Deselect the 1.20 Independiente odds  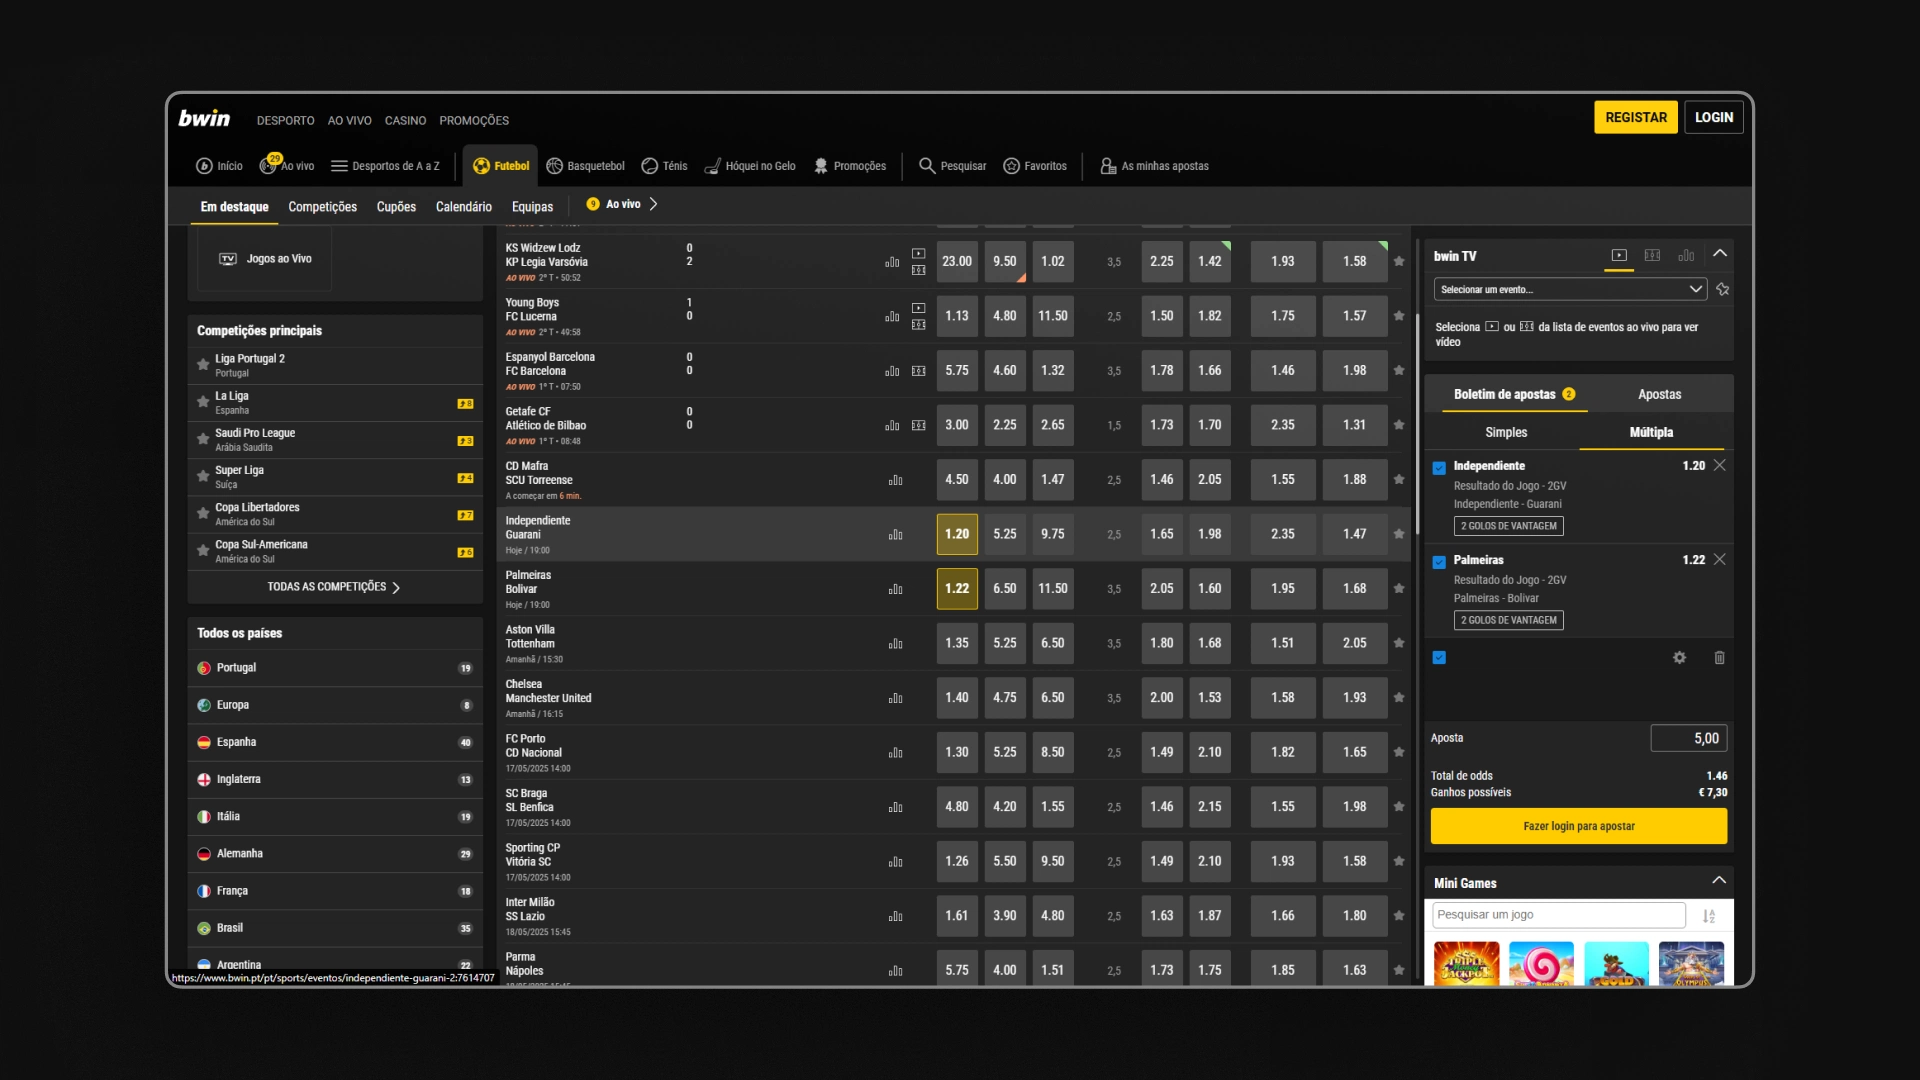957,534
